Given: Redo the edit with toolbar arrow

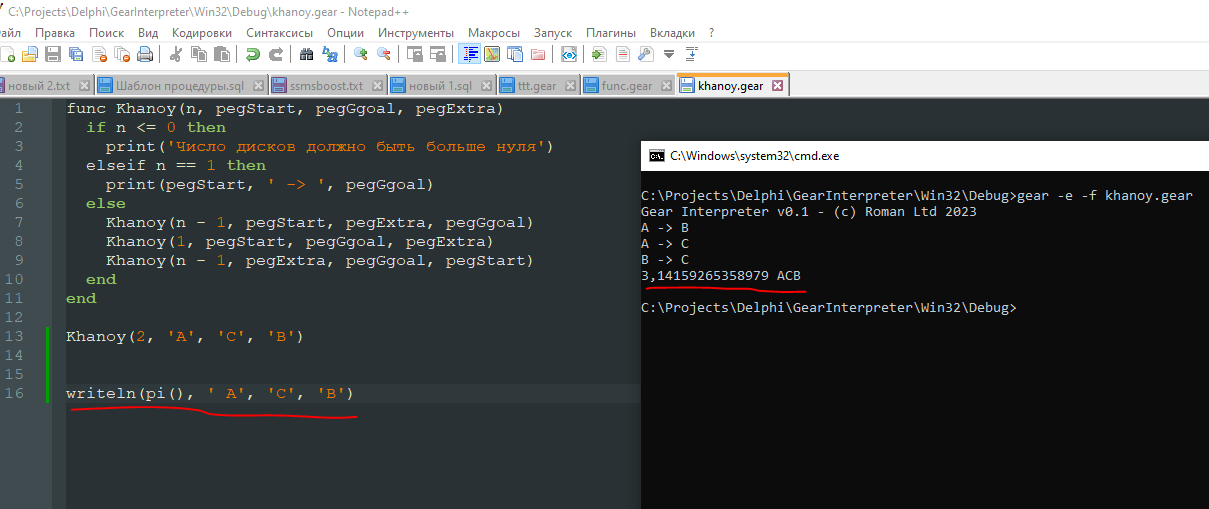Looking at the screenshot, I should [275, 54].
